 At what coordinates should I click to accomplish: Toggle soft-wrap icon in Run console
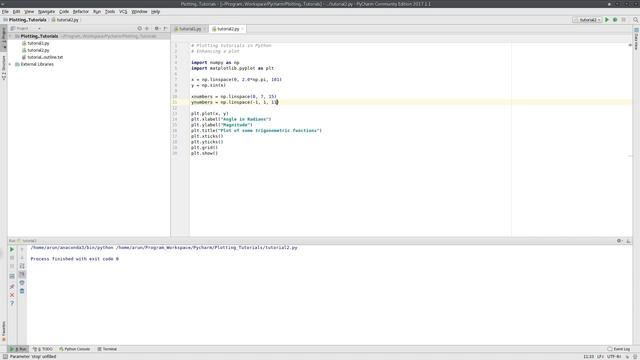[22, 266]
